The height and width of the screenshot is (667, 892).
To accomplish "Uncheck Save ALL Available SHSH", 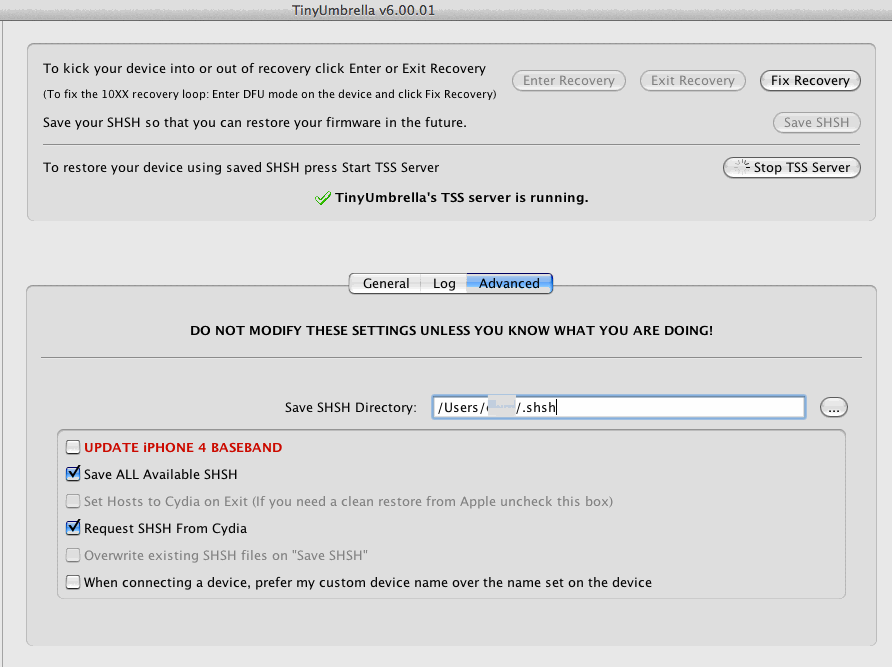I will [x=73, y=474].
